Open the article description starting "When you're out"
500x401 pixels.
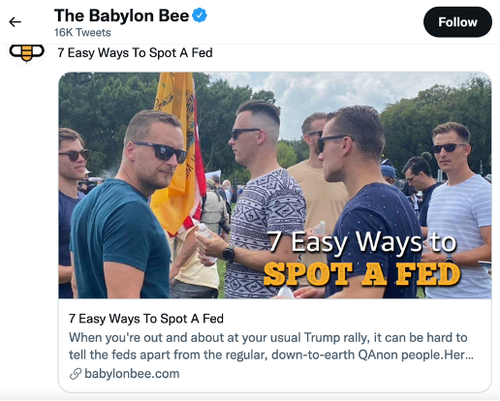[x=271, y=346]
